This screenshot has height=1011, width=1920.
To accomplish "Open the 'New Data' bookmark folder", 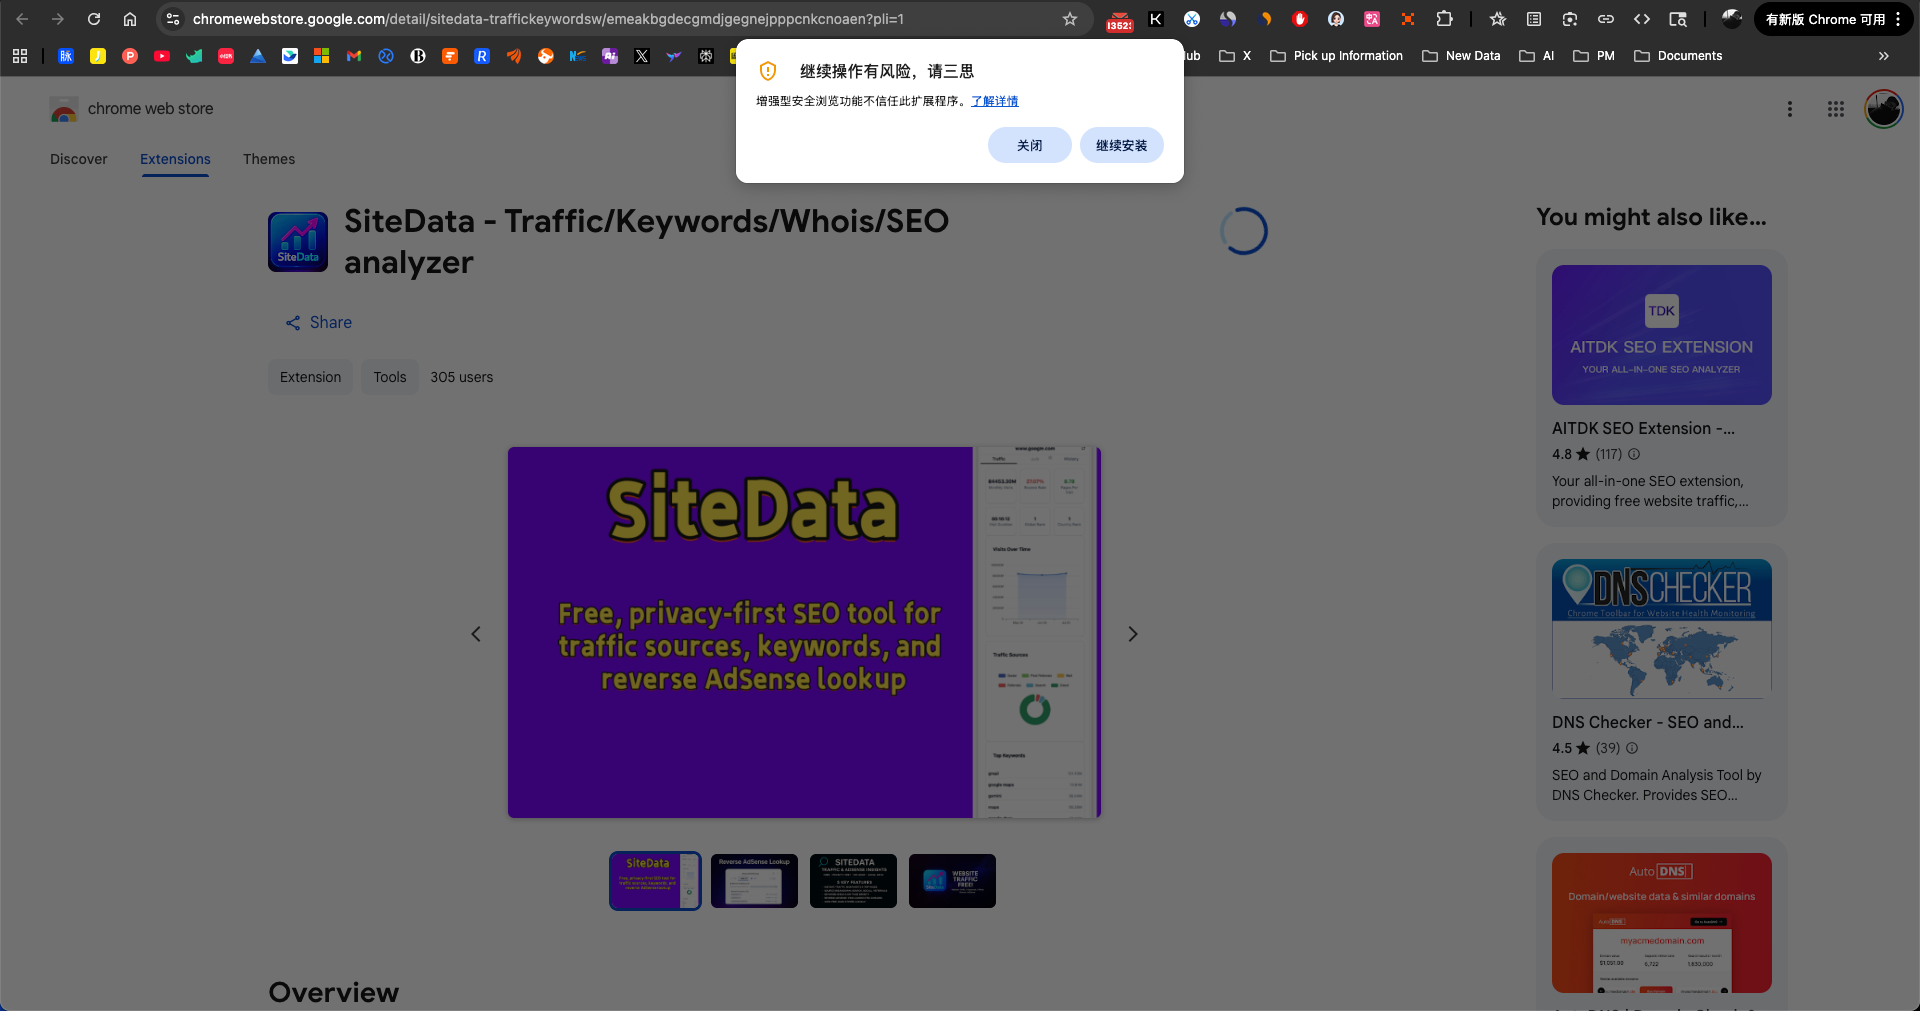I will [x=1461, y=56].
